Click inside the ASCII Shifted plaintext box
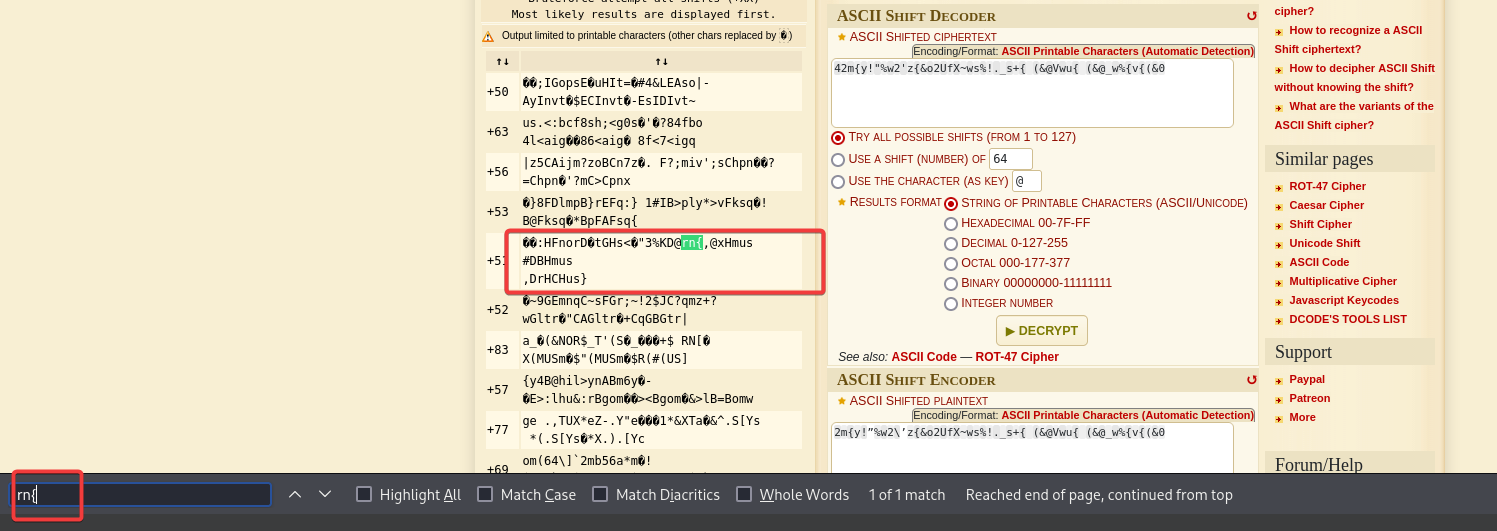Image resolution: width=1497 pixels, height=531 pixels. click(x=1032, y=447)
